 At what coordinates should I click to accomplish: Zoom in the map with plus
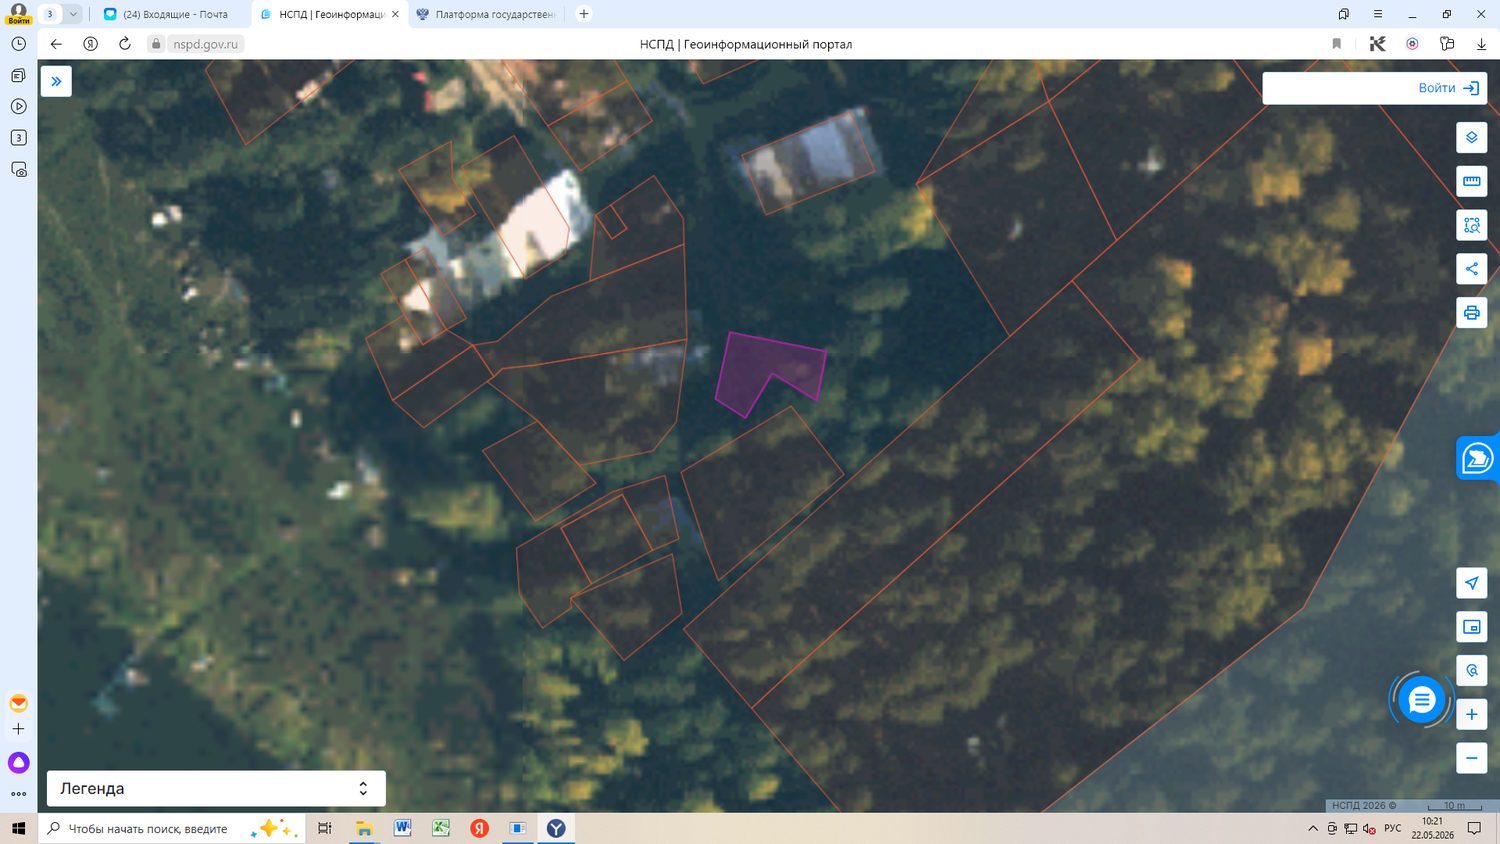1471,714
